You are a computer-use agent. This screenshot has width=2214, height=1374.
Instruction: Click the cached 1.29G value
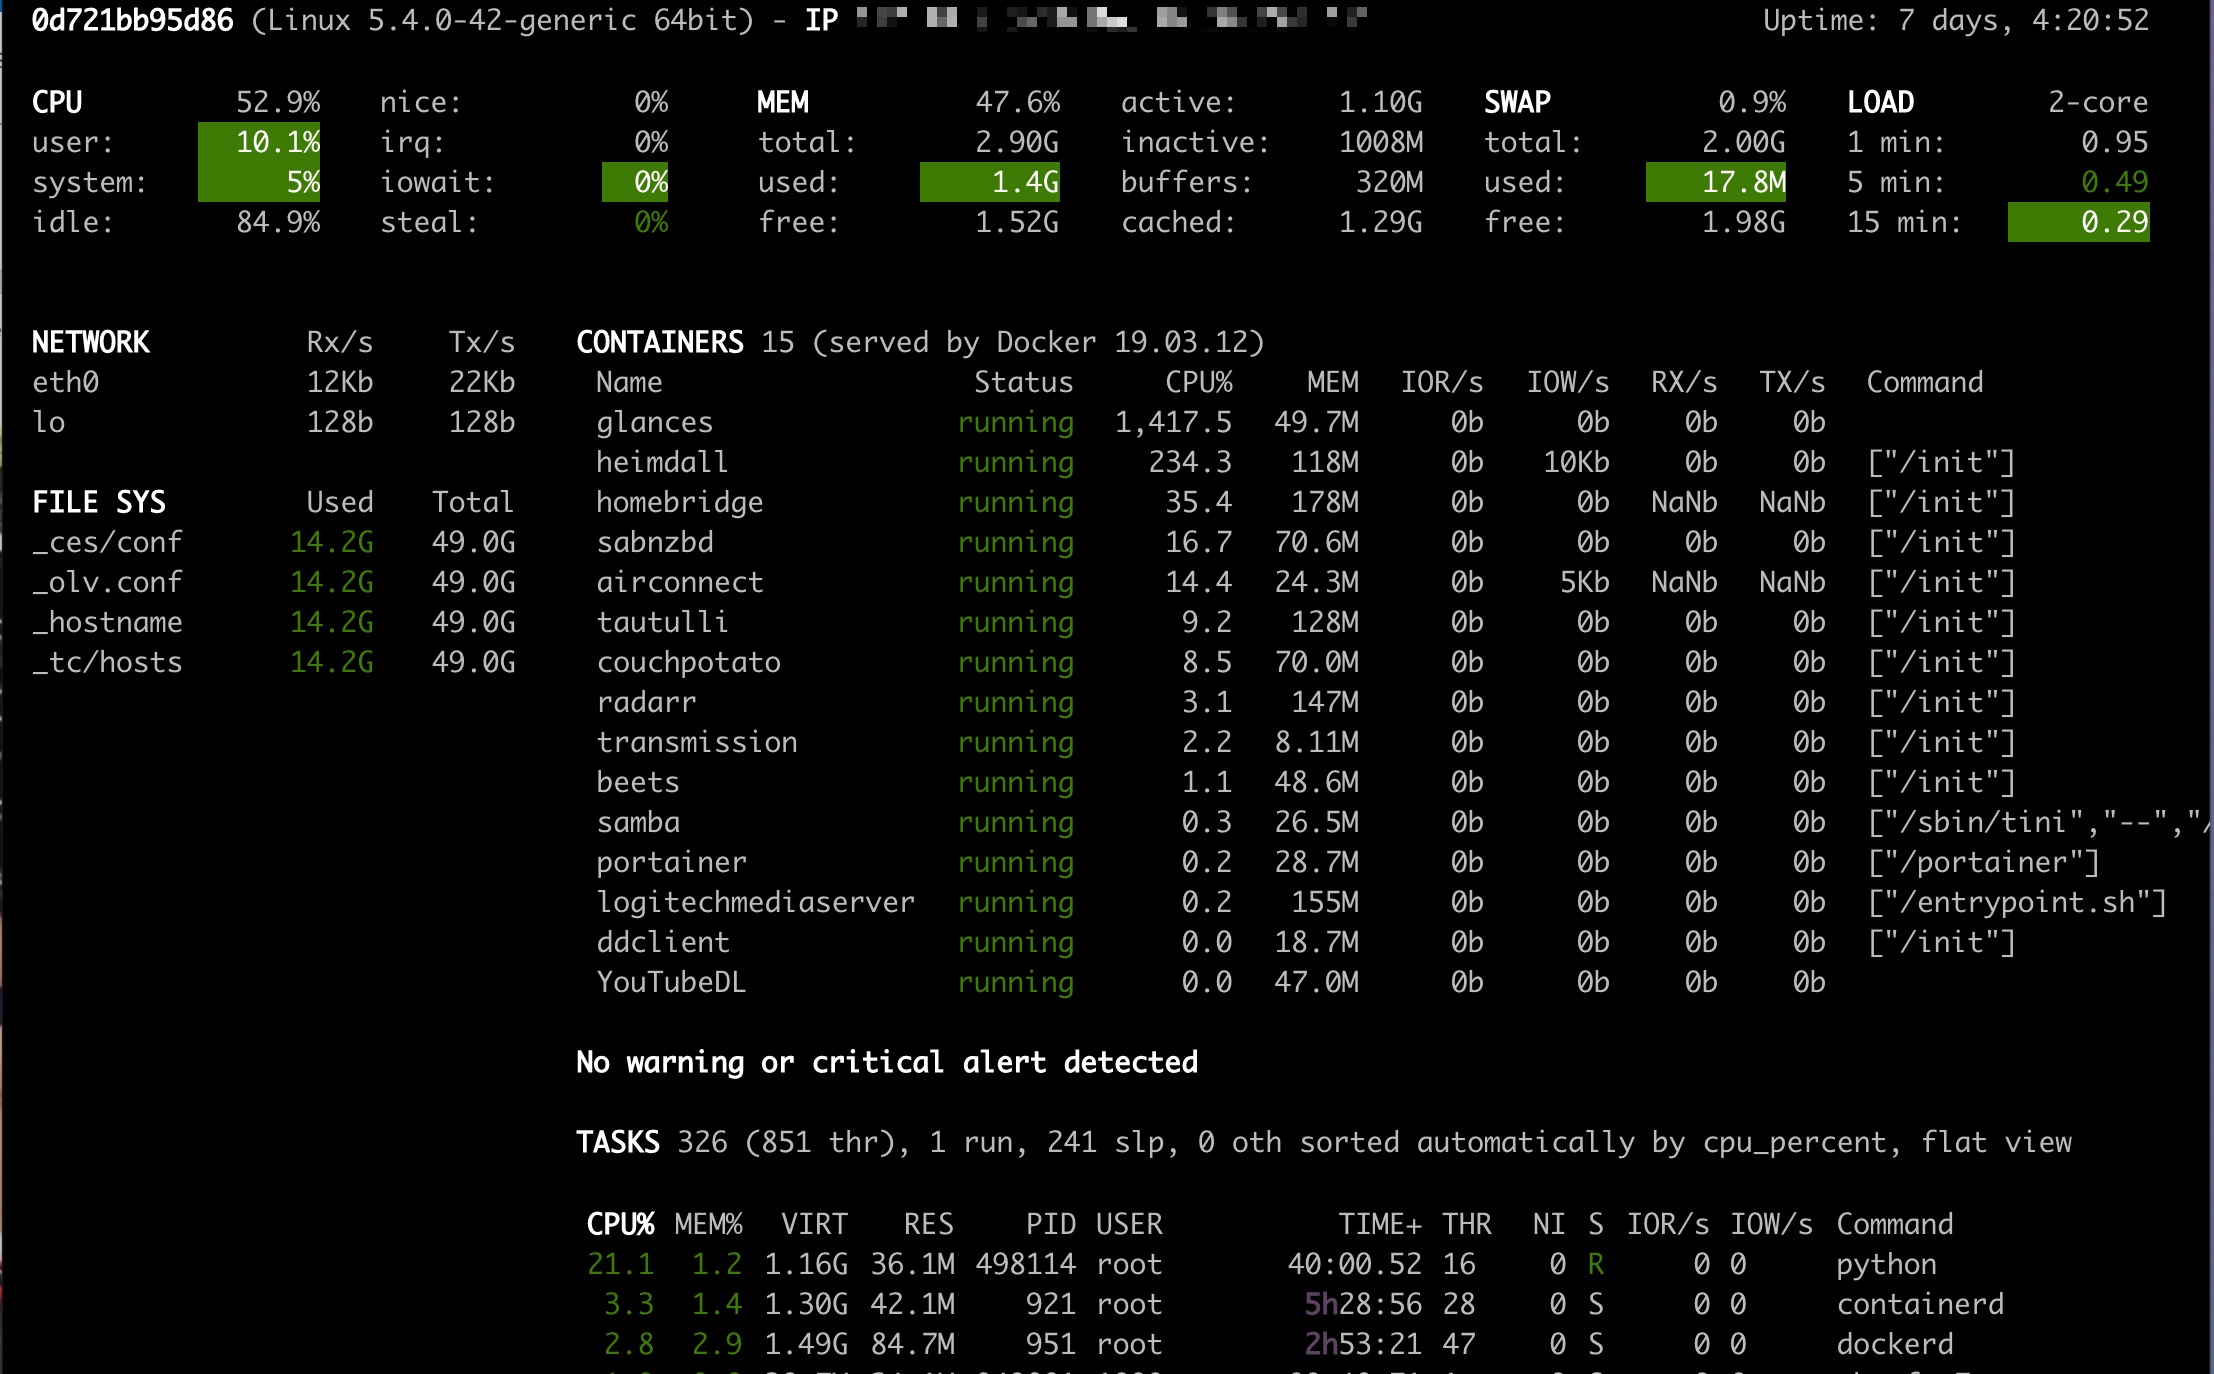tap(1381, 222)
